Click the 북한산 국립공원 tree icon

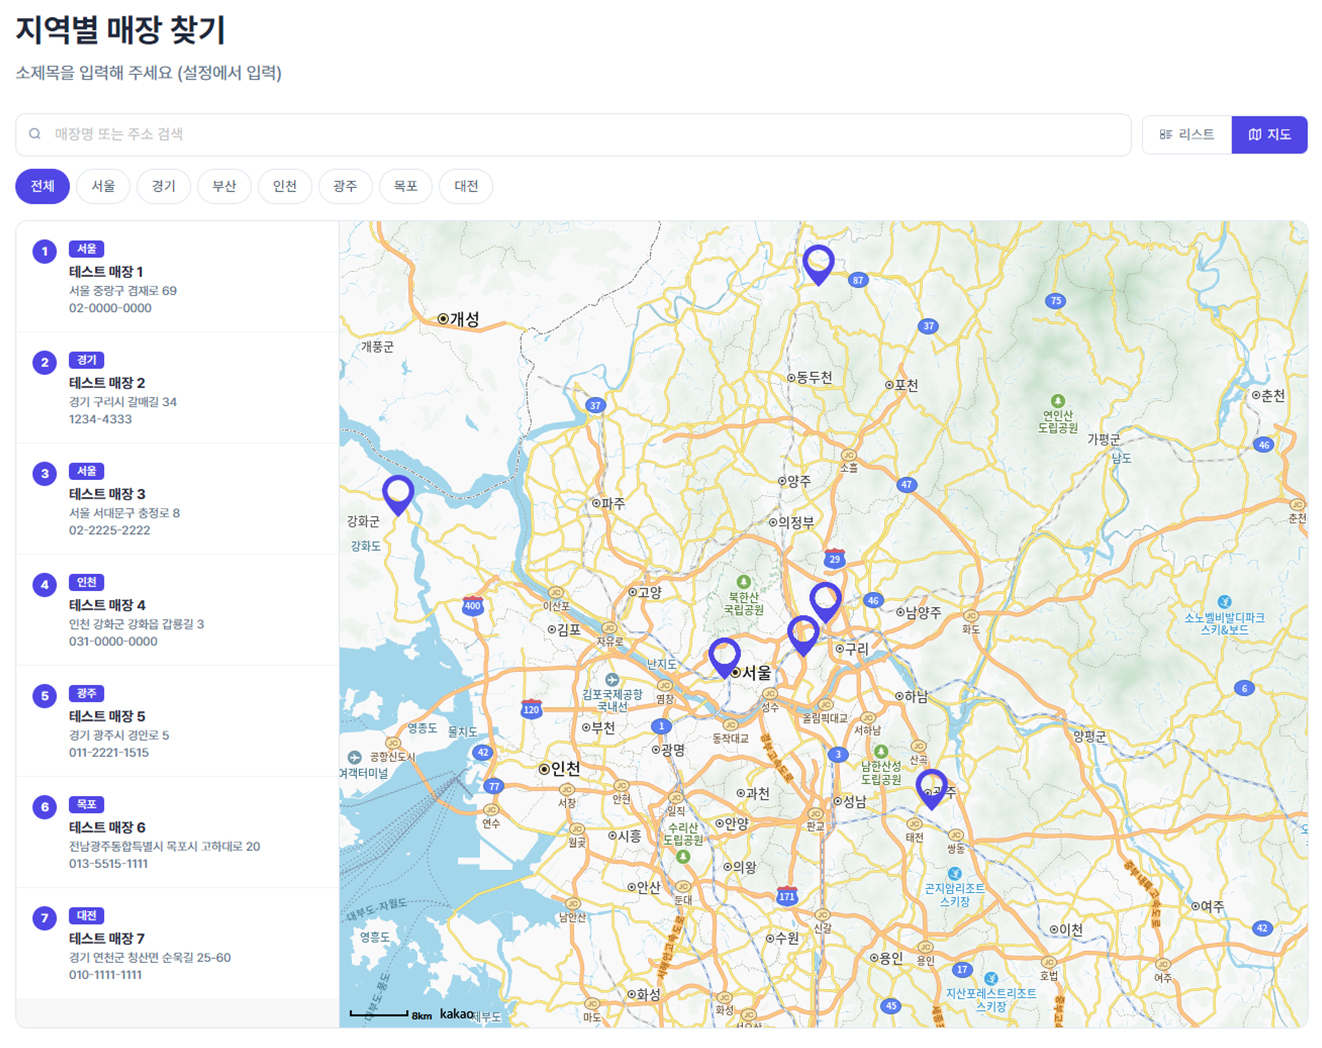[x=743, y=581]
